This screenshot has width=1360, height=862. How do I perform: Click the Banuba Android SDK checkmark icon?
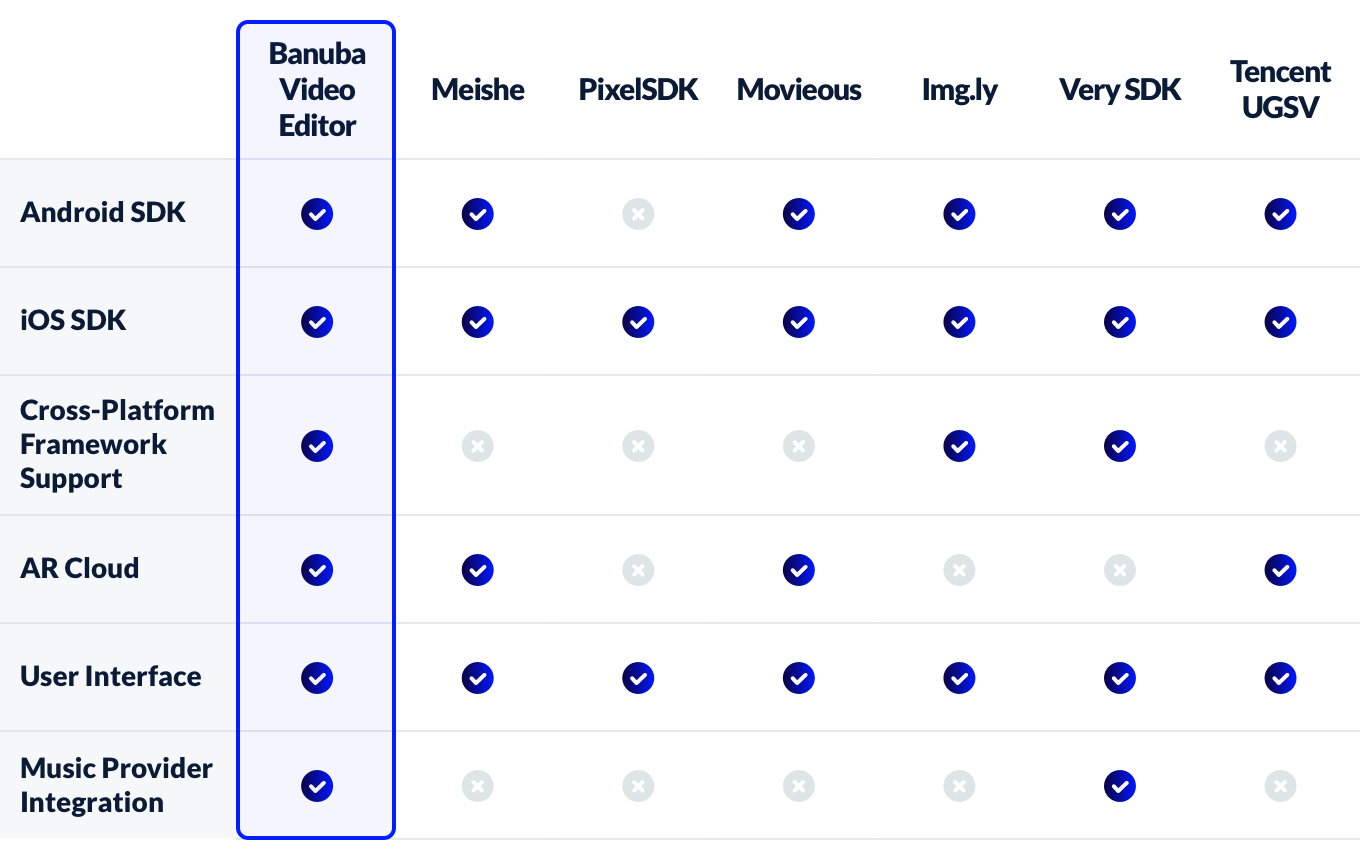[317, 214]
